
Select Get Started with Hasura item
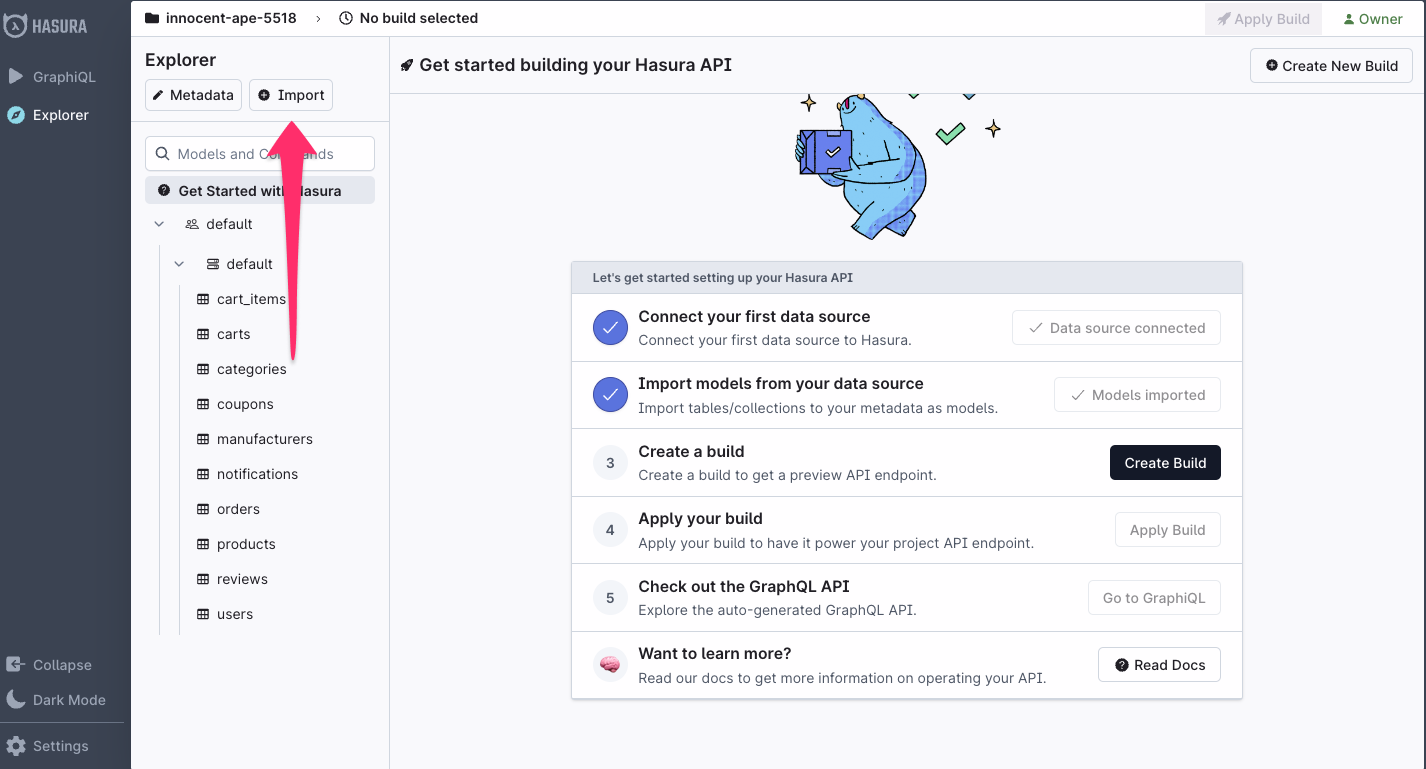[x=260, y=191]
